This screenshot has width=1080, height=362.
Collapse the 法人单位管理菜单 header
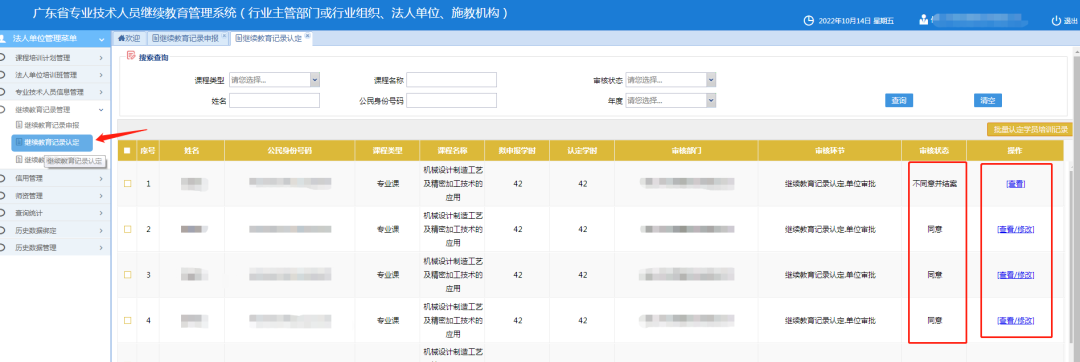point(102,40)
